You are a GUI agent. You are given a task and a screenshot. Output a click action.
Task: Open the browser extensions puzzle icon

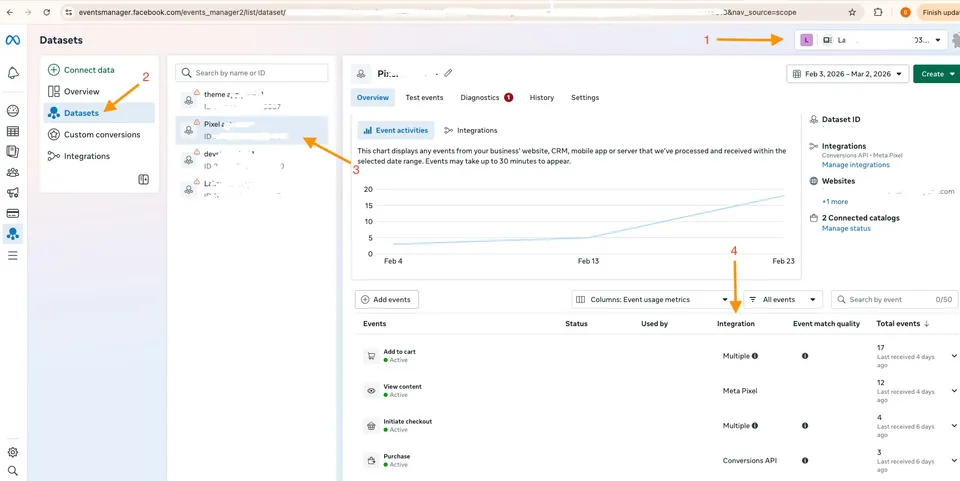(878, 12)
